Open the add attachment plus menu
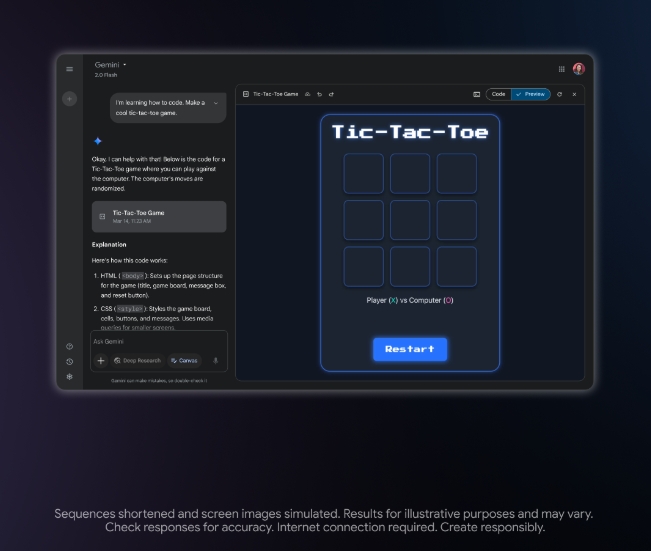Screen dimensions: 651x551 click(x=101, y=360)
